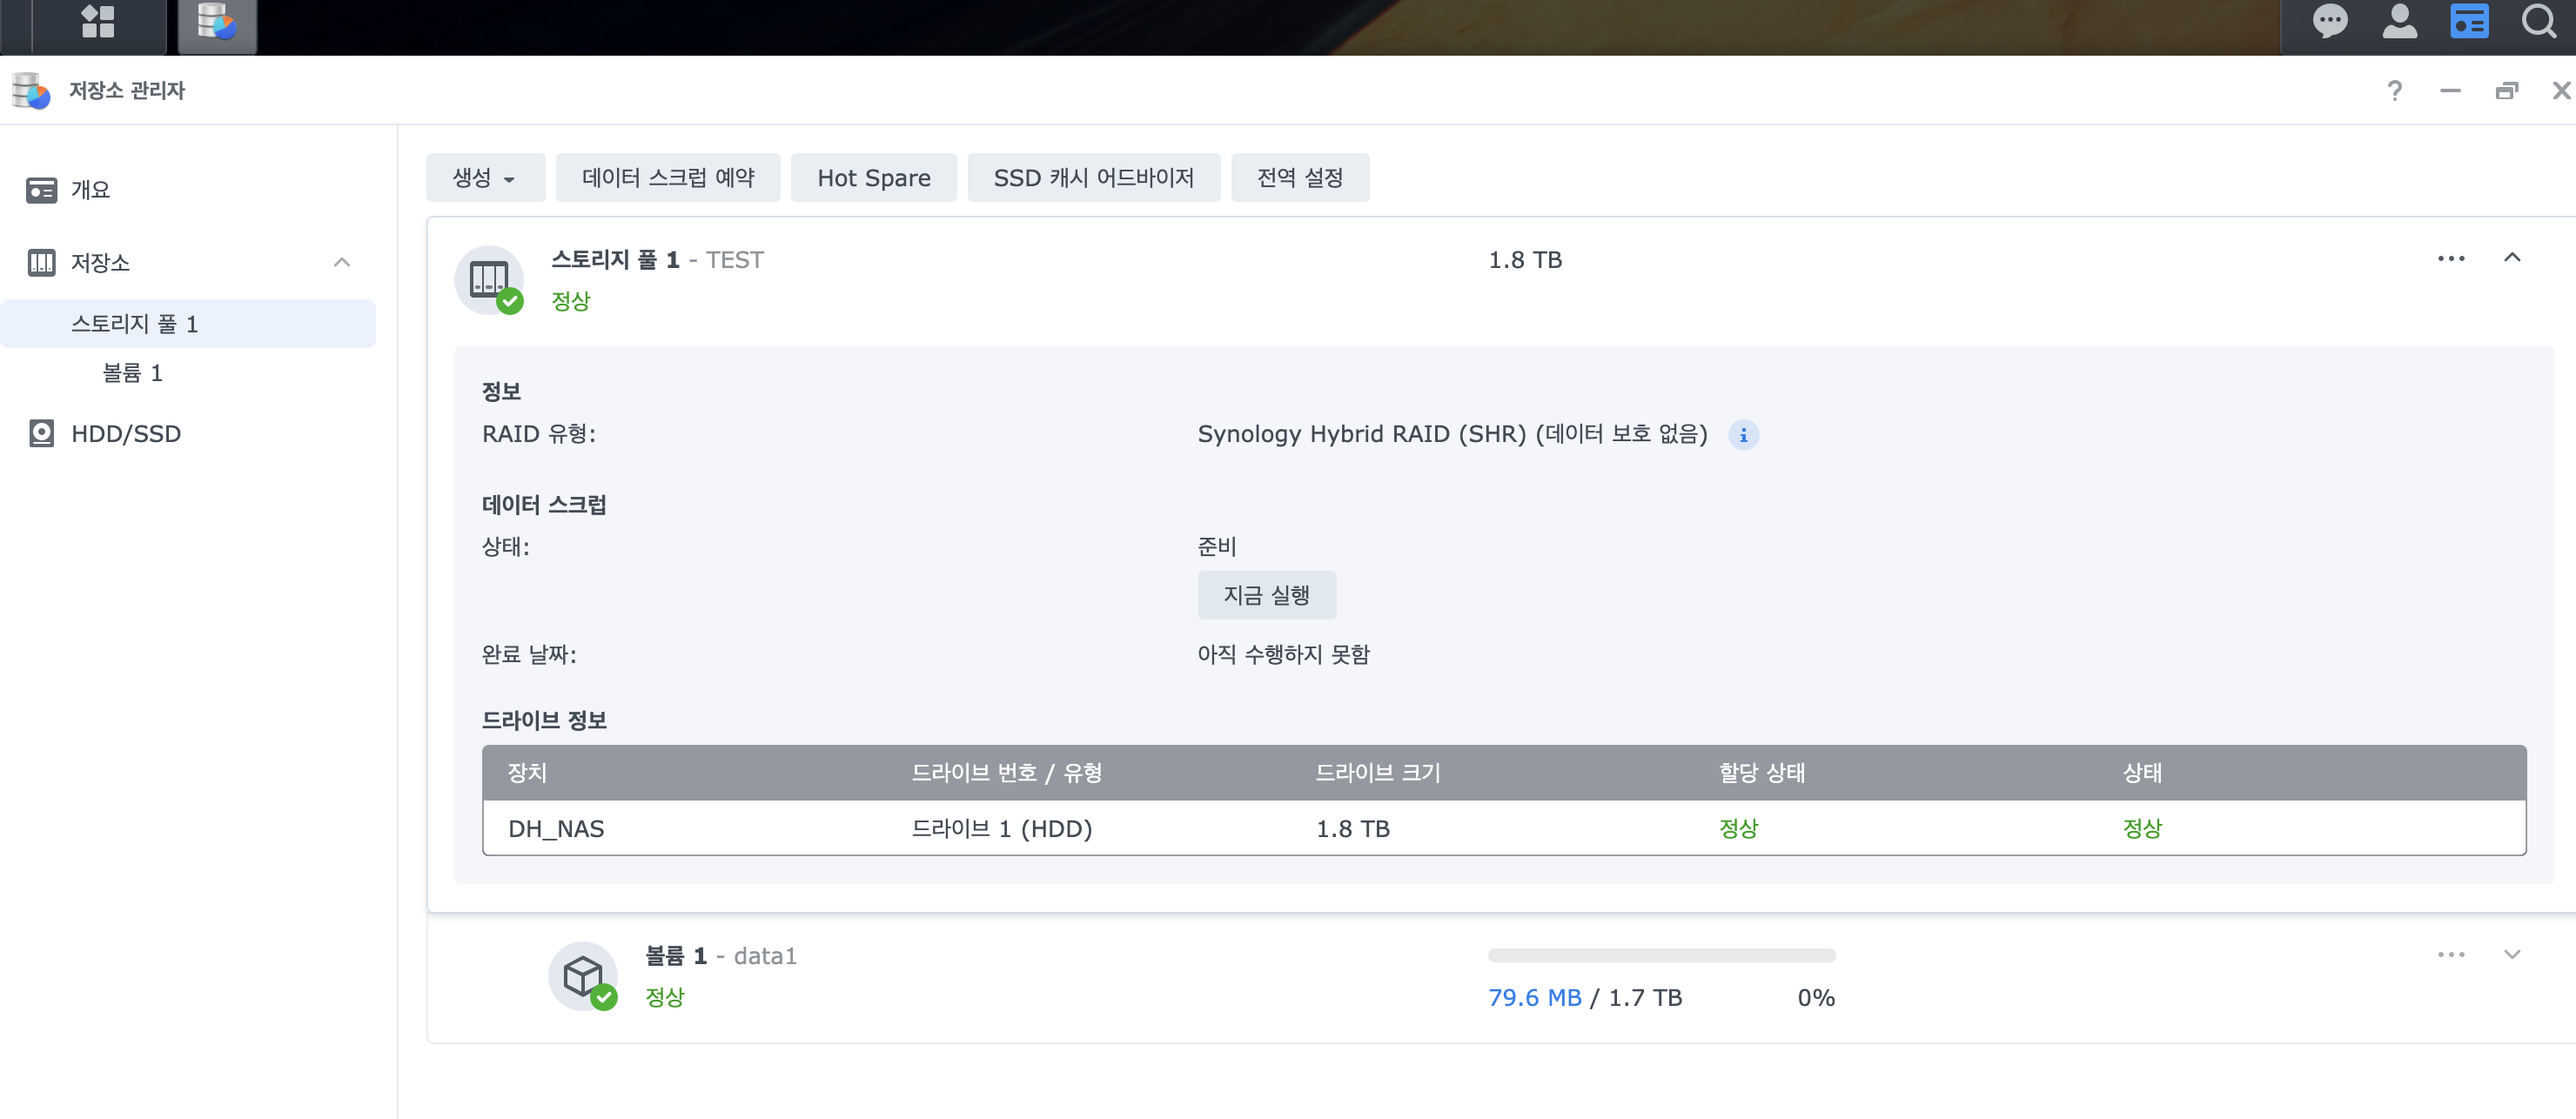Click the Storage Manager taskbar icon

(217, 23)
